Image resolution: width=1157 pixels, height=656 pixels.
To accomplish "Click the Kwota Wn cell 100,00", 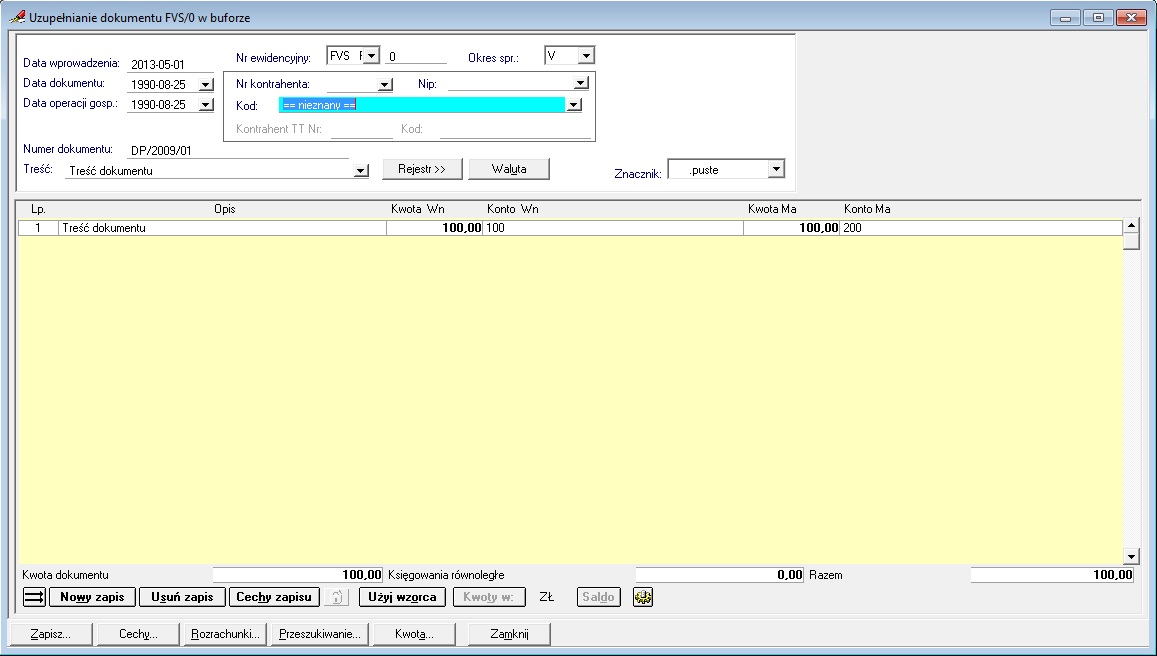I will 435,228.
